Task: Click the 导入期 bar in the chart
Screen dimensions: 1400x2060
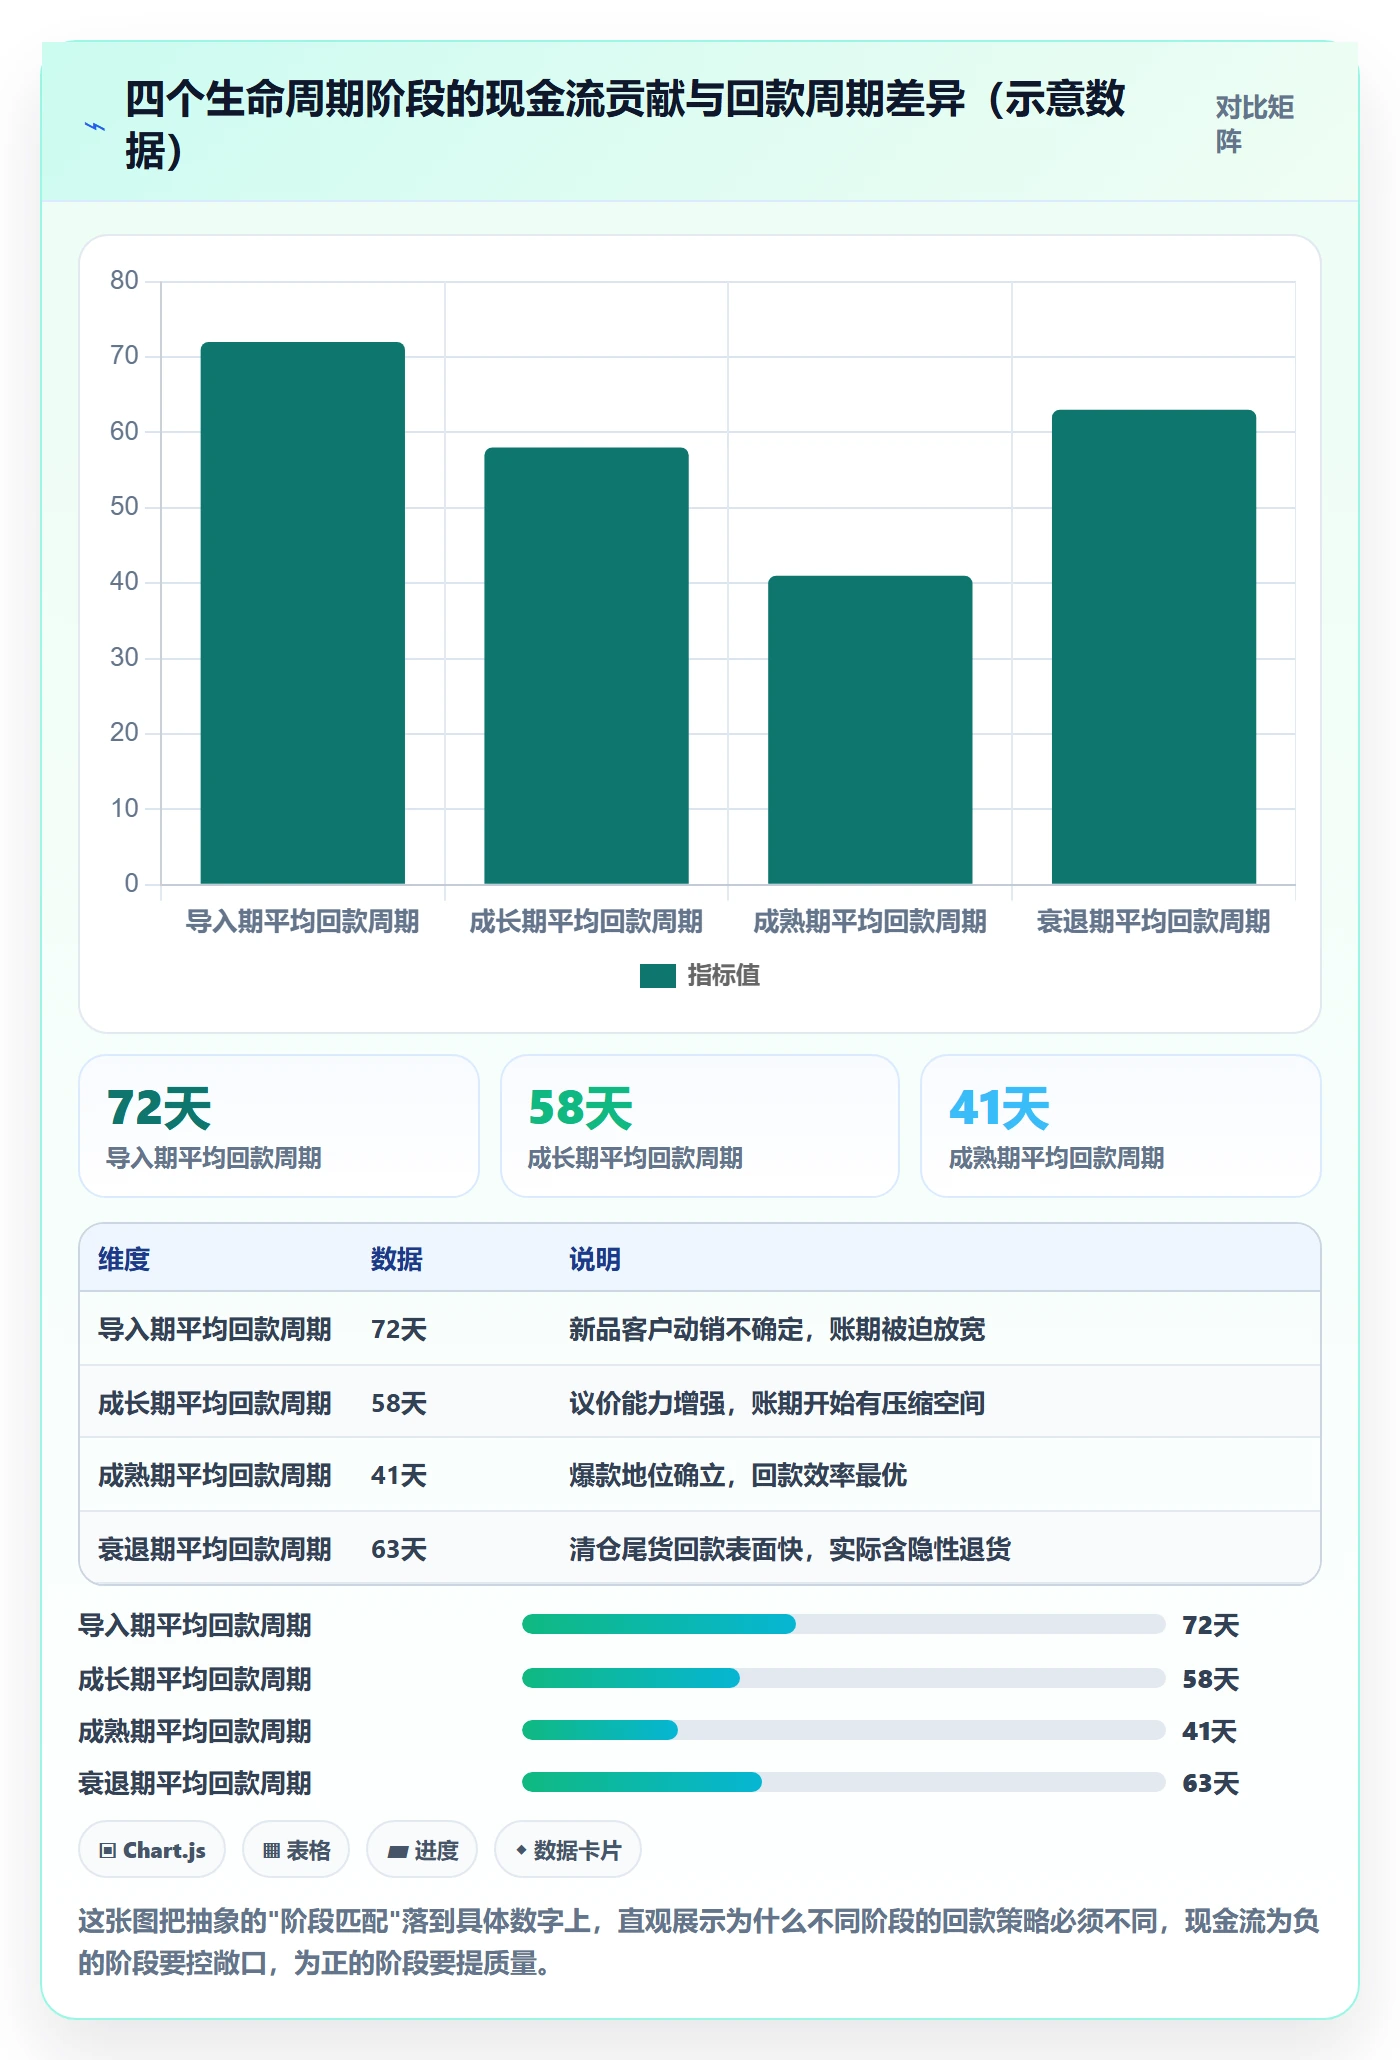Action: point(303,613)
